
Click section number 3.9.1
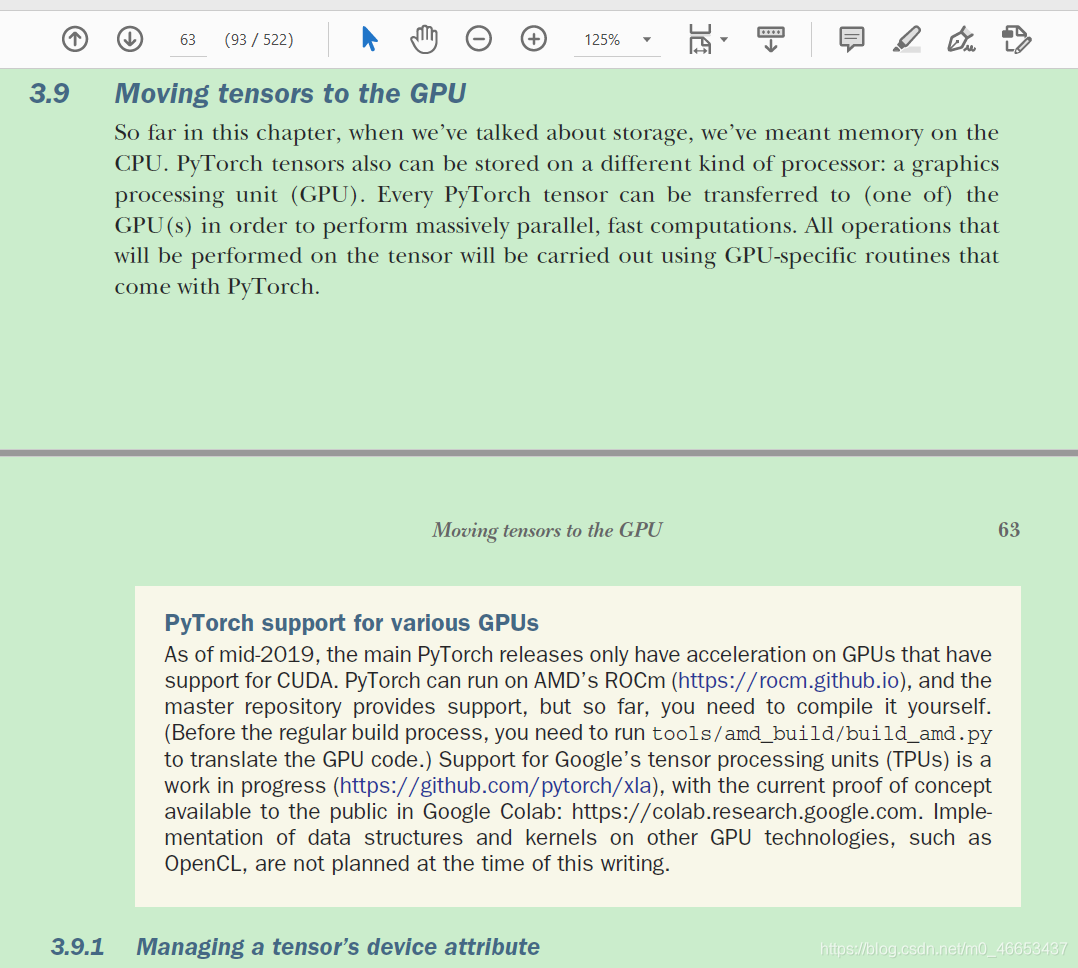pyautogui.click(x=77, y=947)
